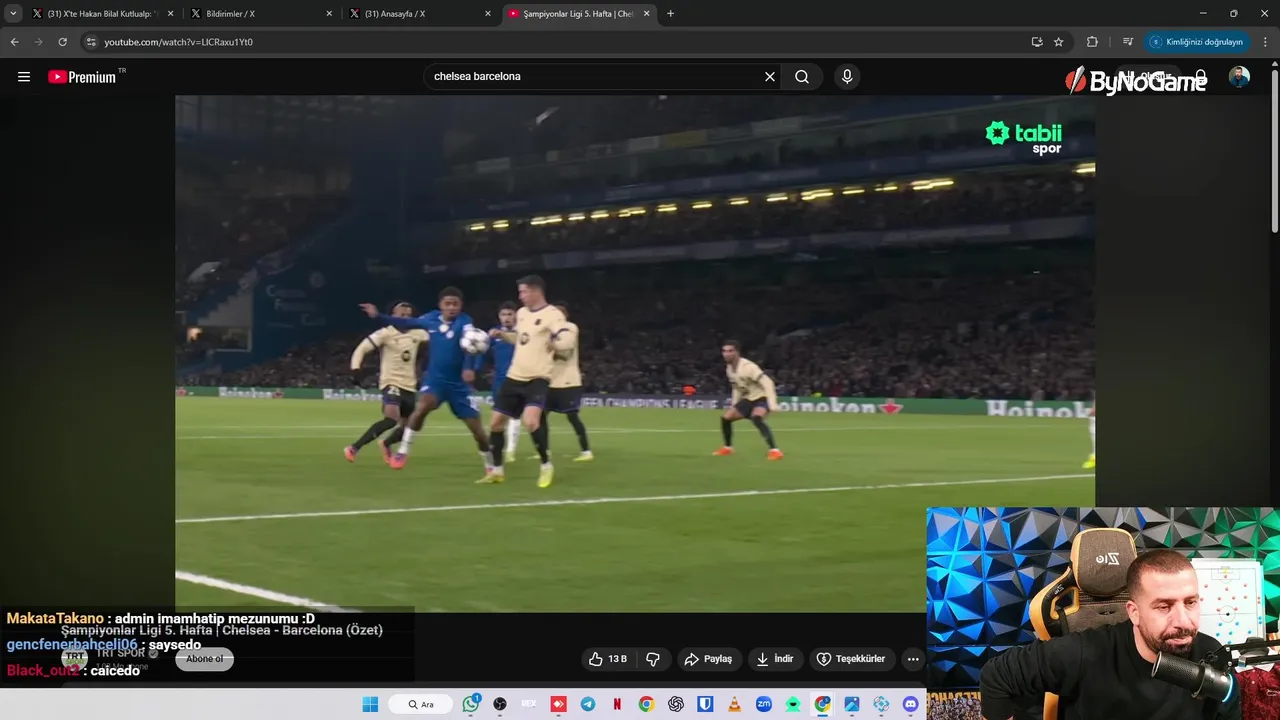This screenshot has width=1280, height=720.
Task: Click 'Kimliğinizi doğrulayın' profile button
Action: 1196,42
